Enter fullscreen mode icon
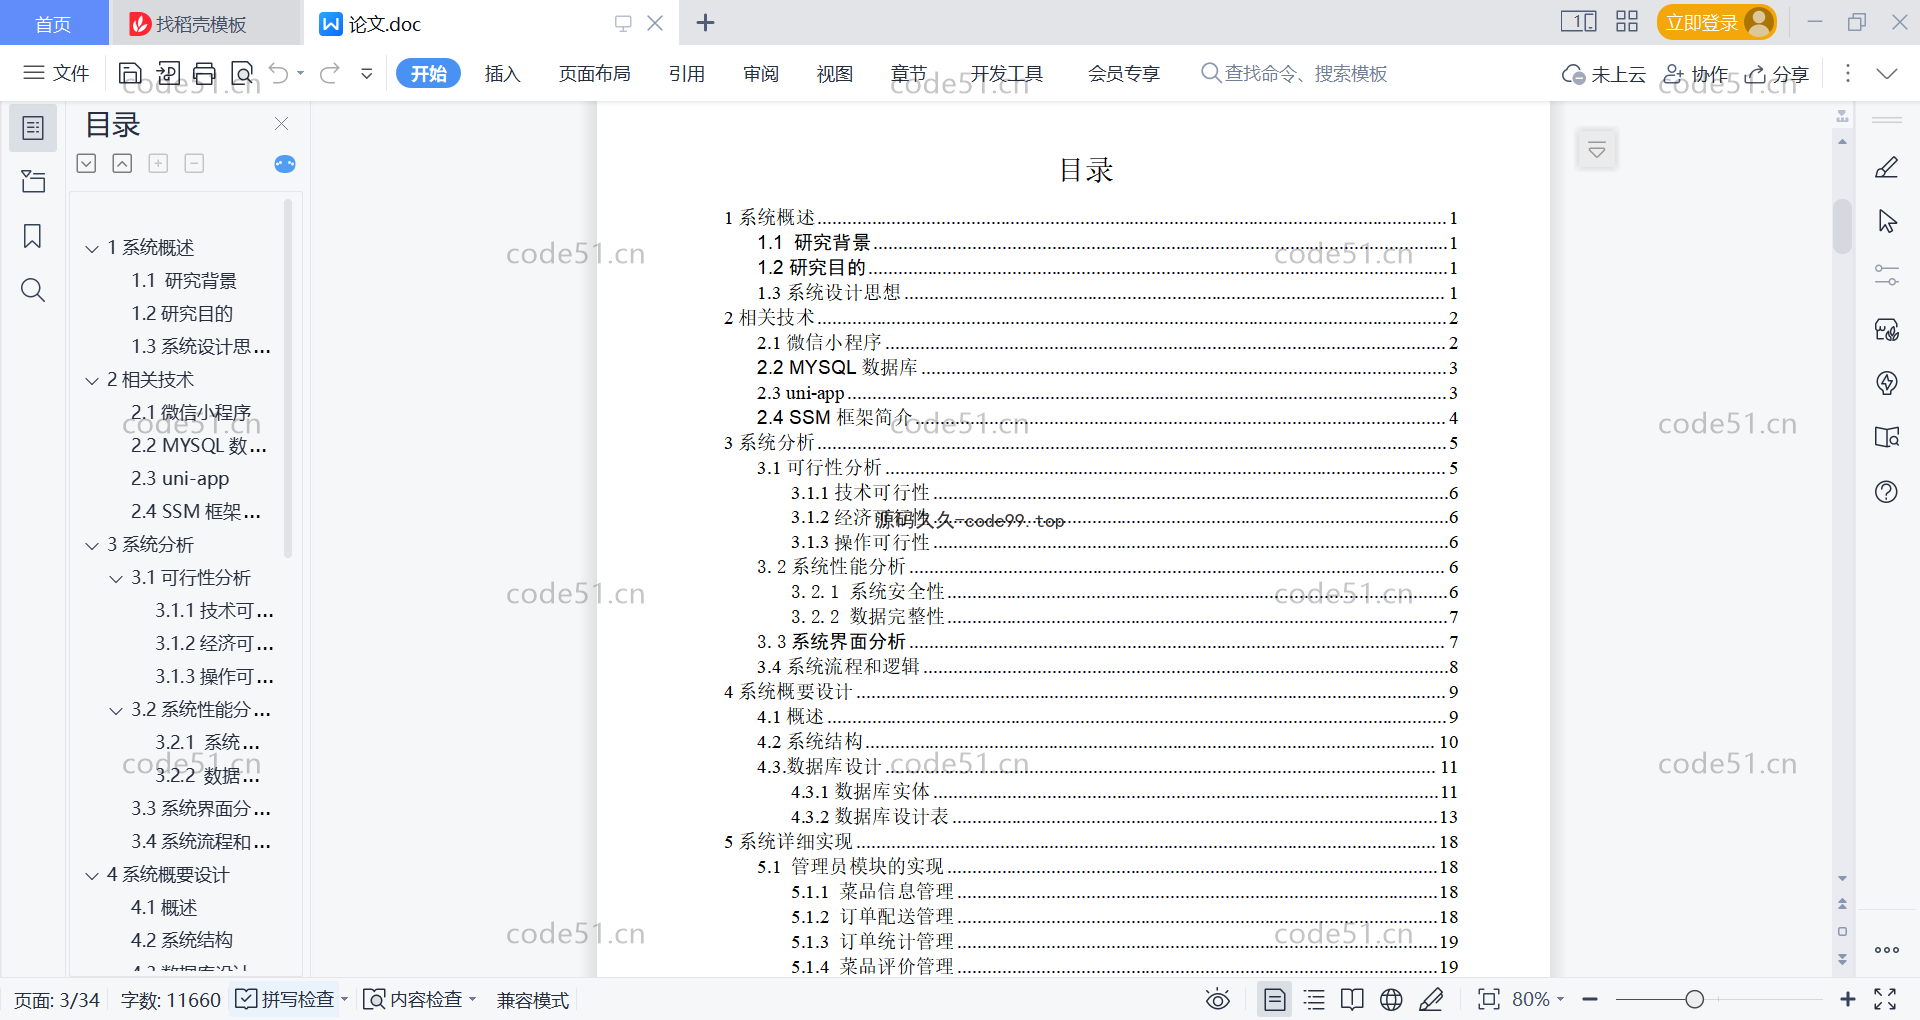1920x1020 pixels. (1885, 999)
